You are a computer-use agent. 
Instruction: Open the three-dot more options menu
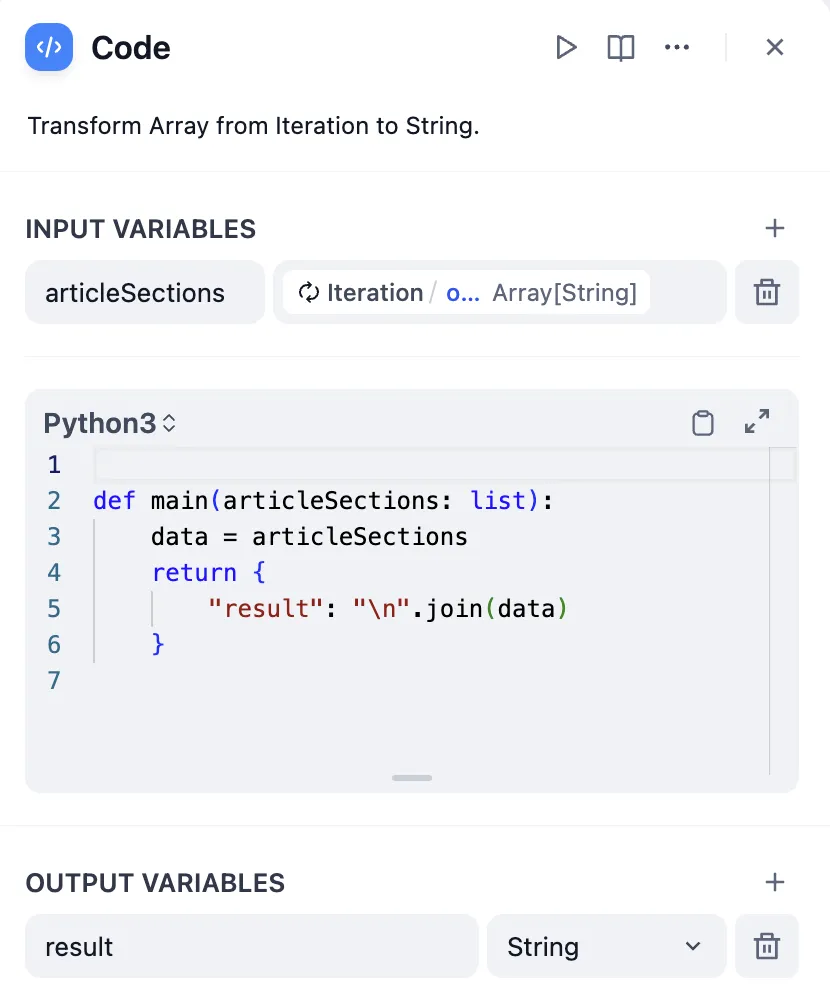677,48
